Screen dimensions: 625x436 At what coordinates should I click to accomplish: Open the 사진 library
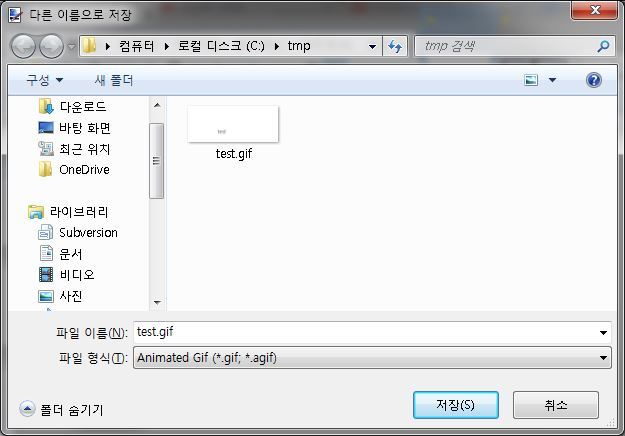[71, 296]
